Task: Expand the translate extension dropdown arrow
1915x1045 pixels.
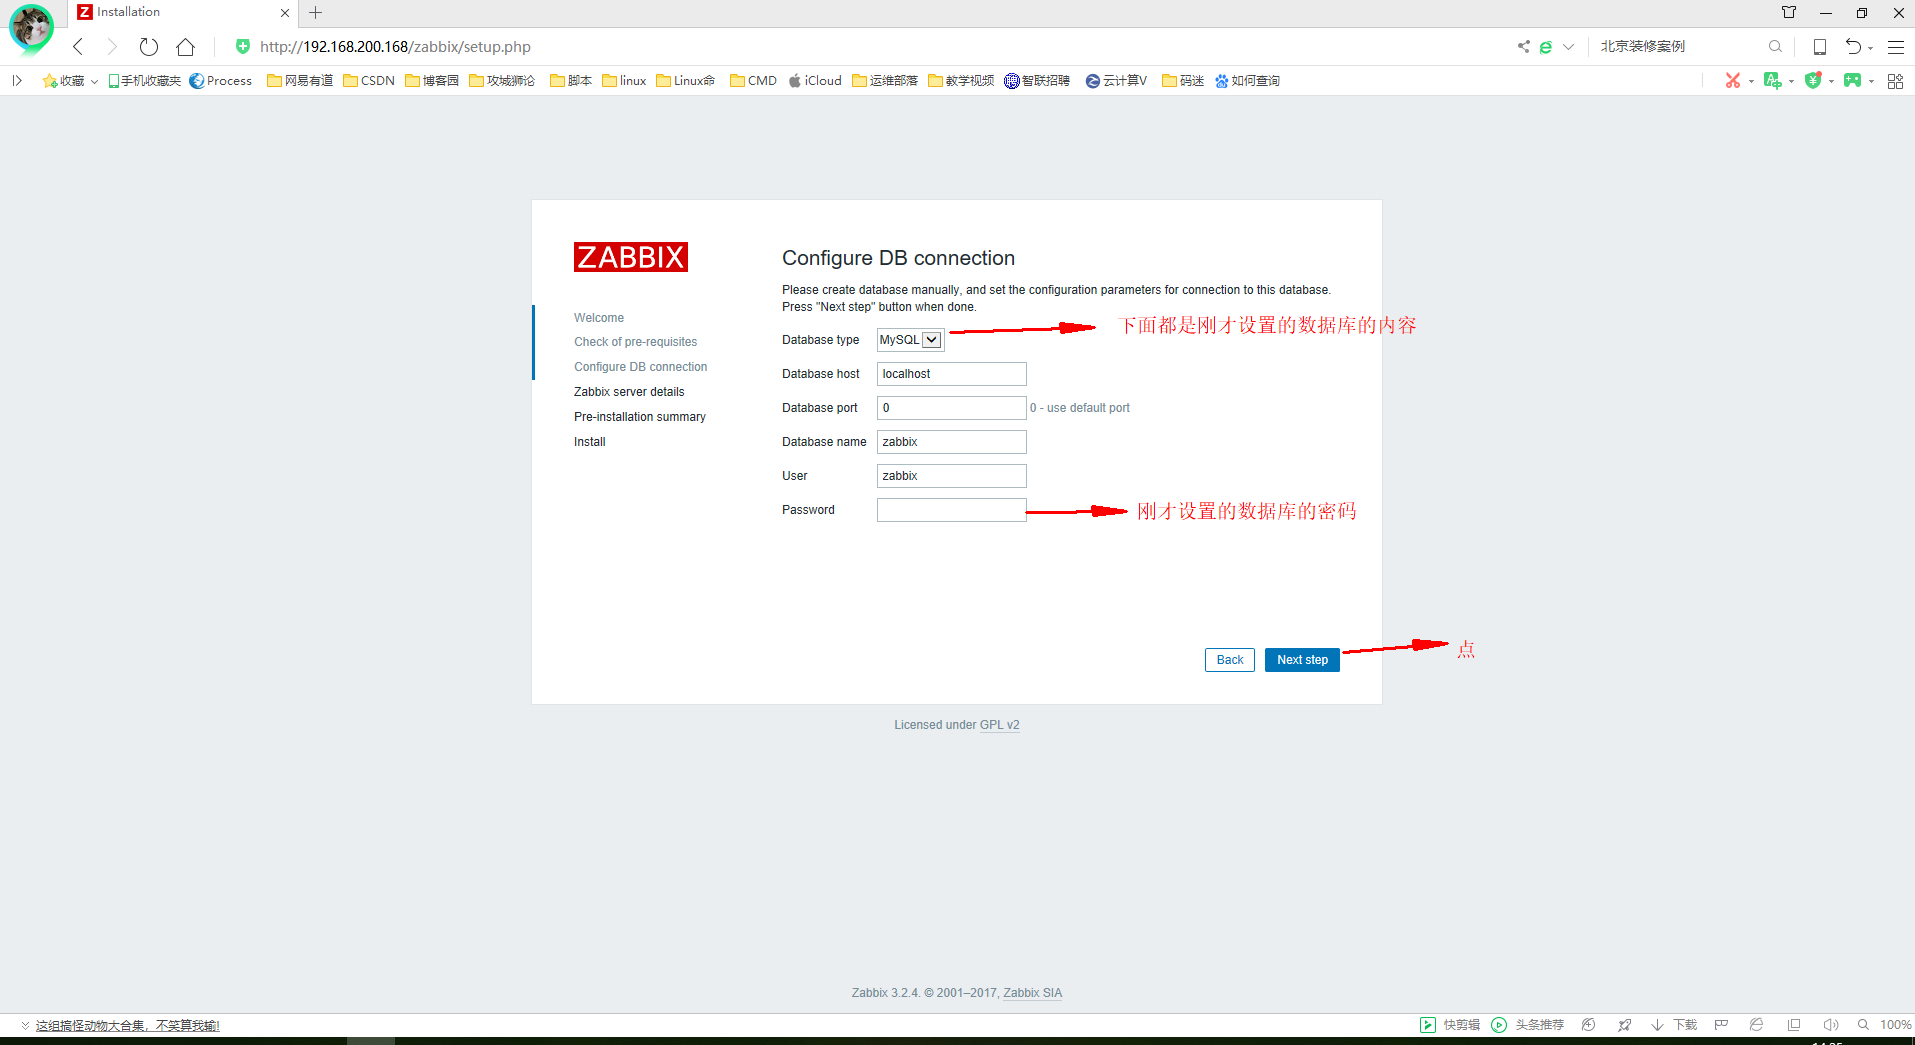Action: pos(1791,82)
